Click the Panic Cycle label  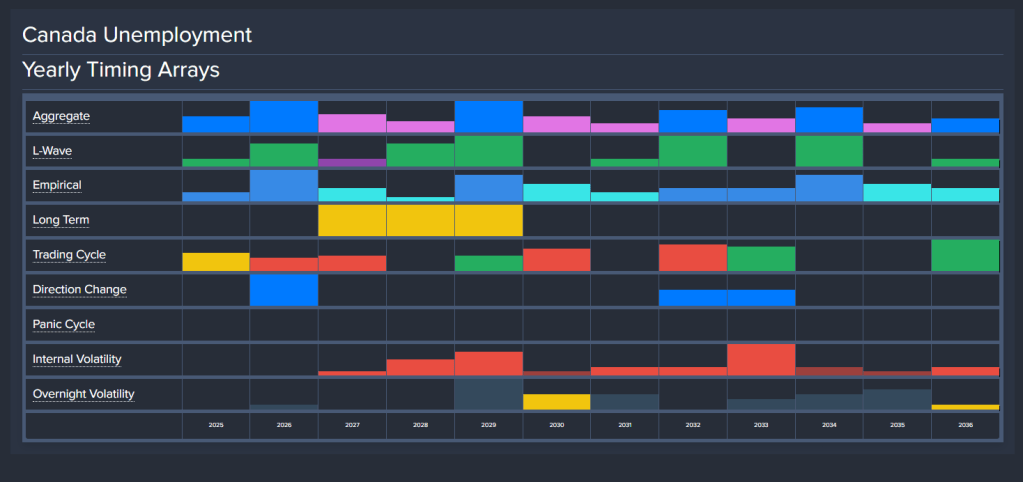pyautogui.click(x=64, y=324)
